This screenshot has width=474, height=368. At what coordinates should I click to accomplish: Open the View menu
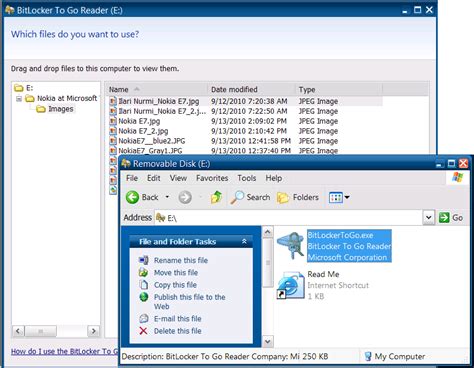(178, 178)
